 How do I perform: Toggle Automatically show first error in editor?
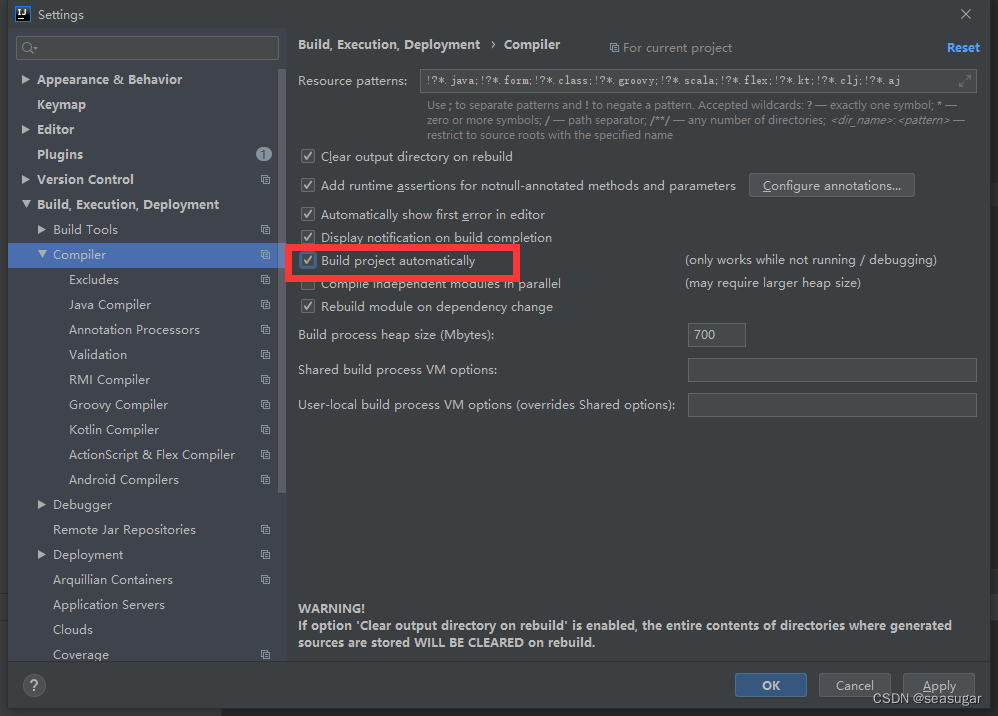pyautogui.click(x=308, y=214)
